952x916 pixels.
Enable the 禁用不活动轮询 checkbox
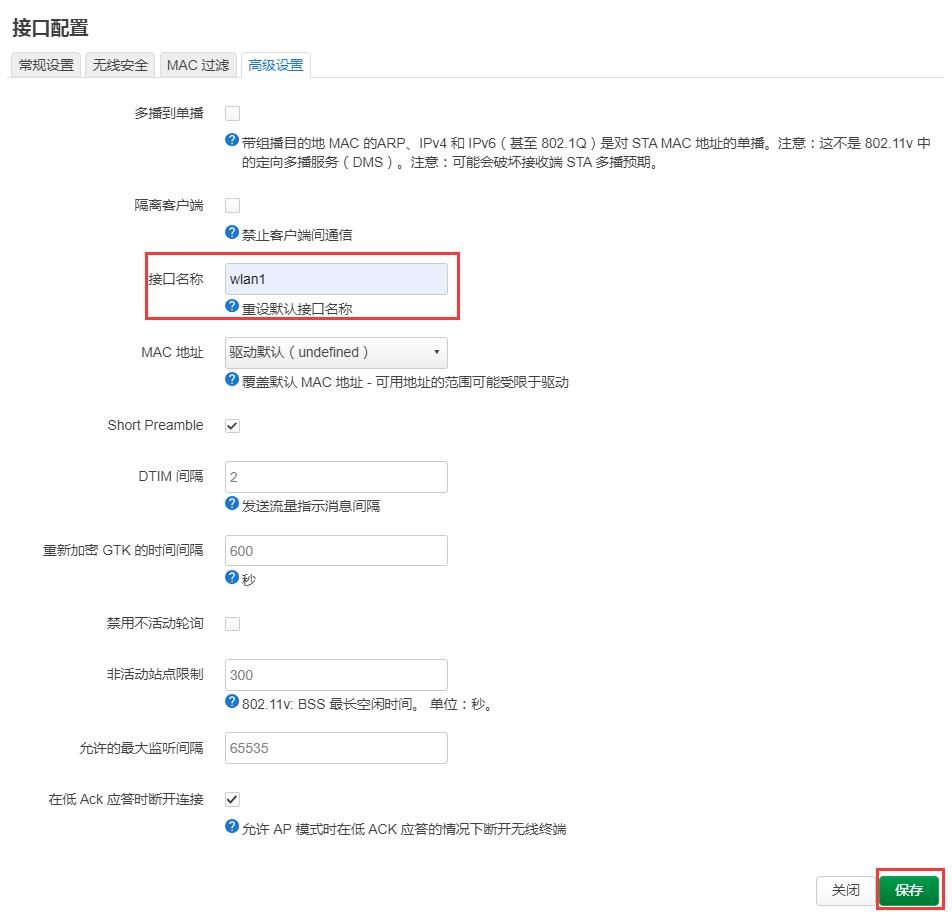233,624
